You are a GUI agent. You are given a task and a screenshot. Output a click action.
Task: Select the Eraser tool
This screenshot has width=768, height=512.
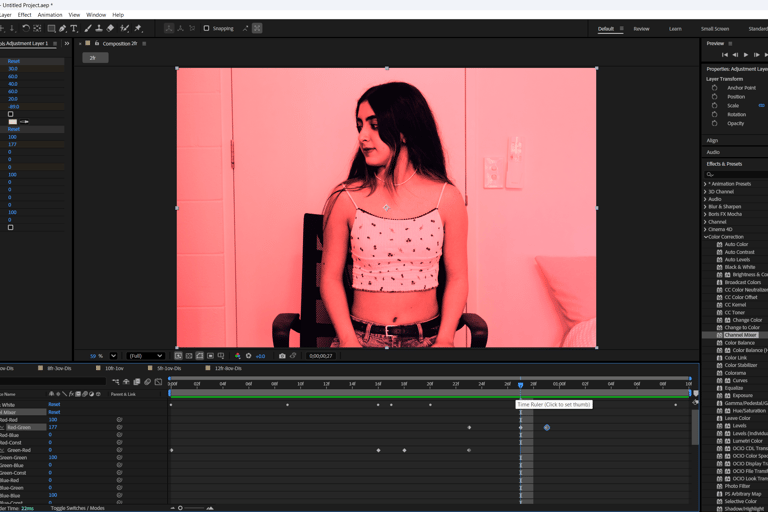pyautogui.click(x=110, y=28)
